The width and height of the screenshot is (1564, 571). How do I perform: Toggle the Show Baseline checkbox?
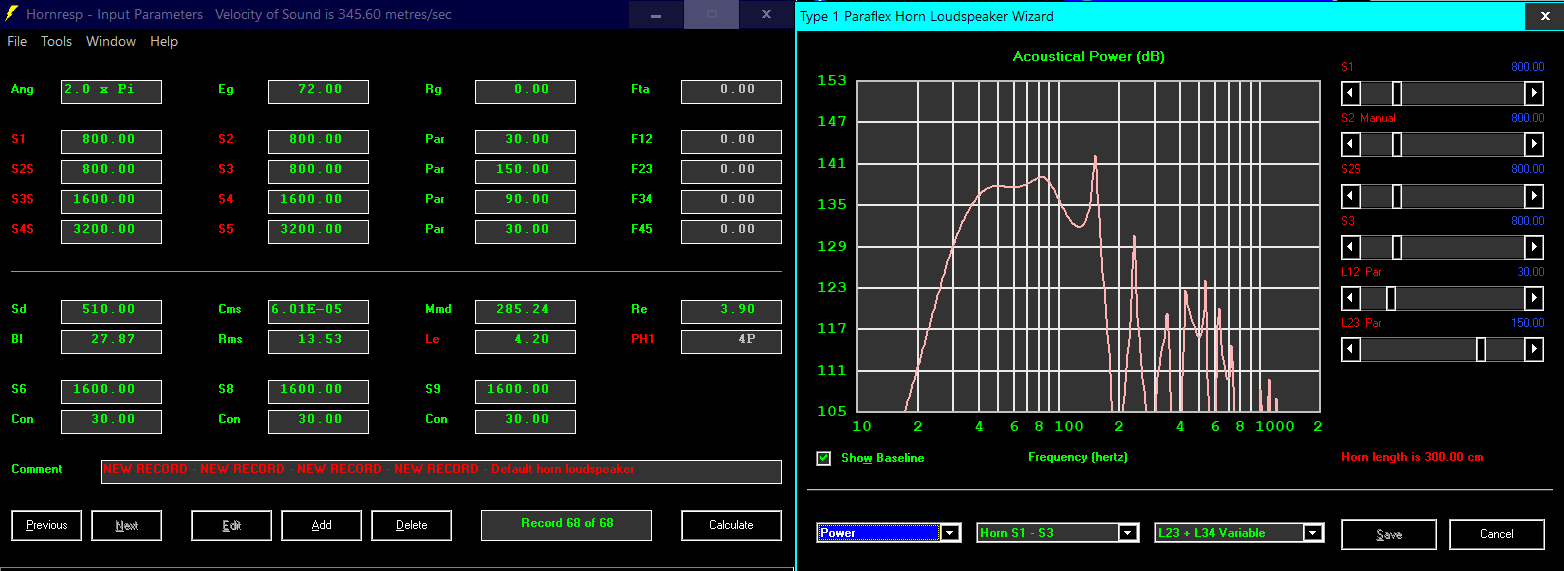824,458
